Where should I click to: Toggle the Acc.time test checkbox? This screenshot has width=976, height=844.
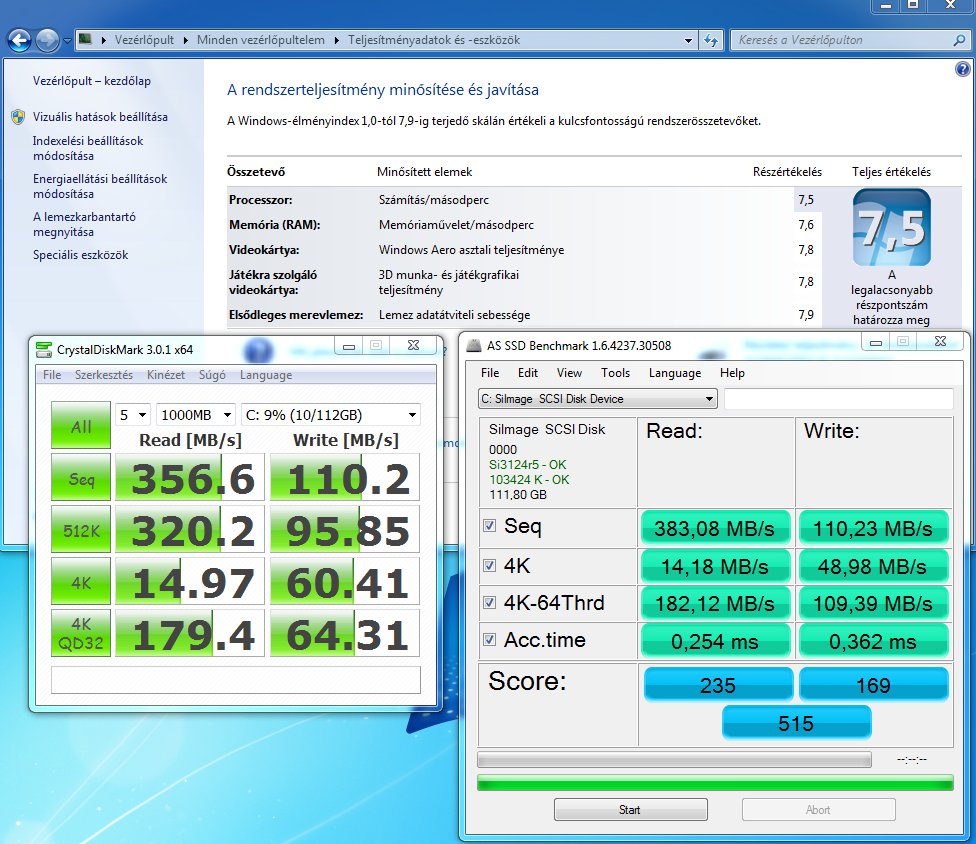(x=489, y=639)
